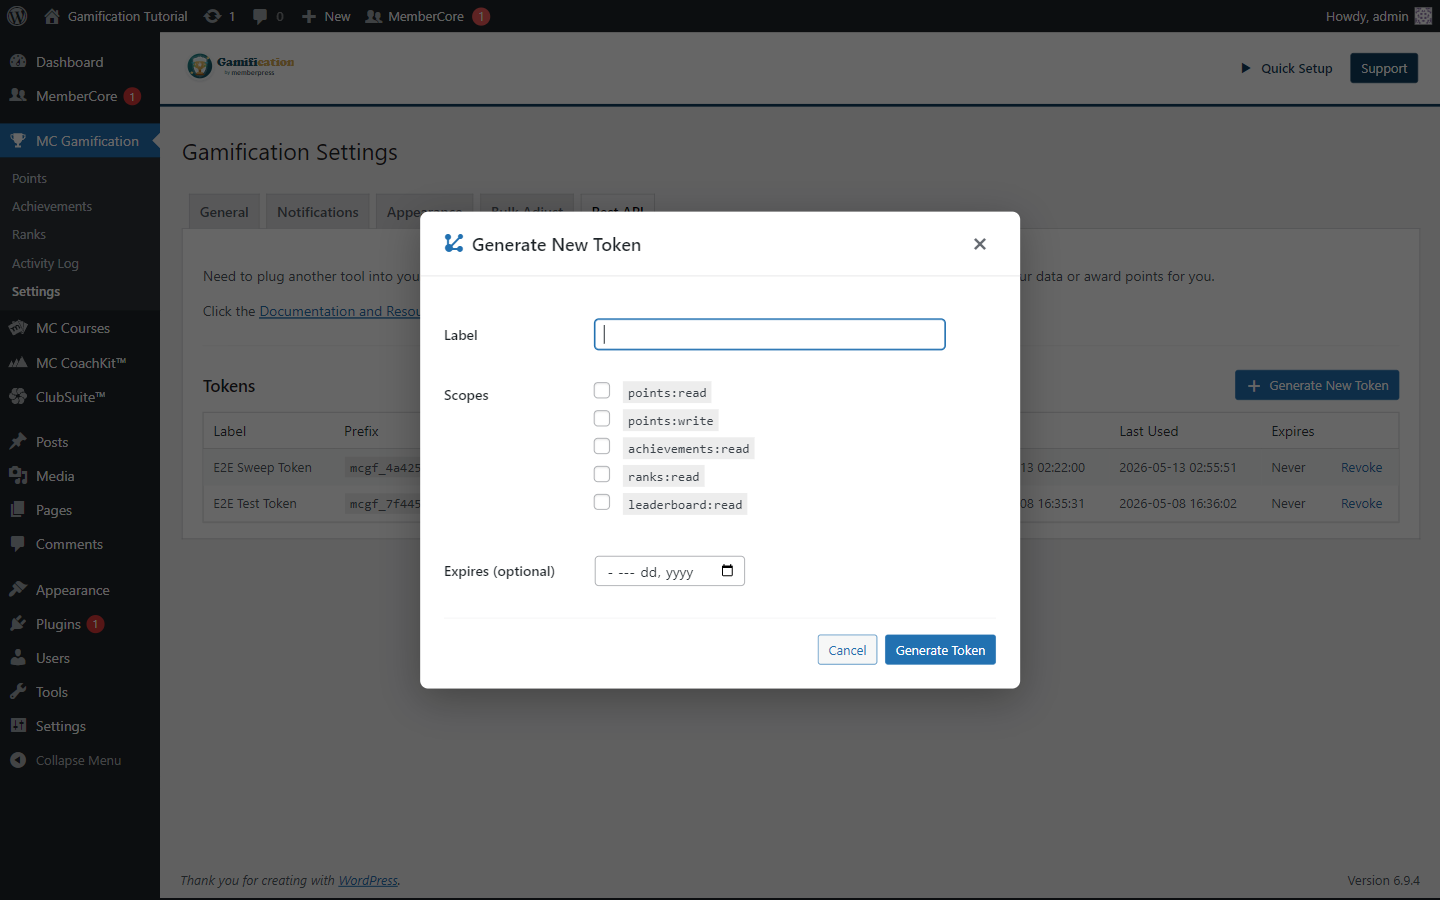The image size is (1440, 900).
Task: Open WordPress Settings in sidebar
Action: click(x=80, y=726)
